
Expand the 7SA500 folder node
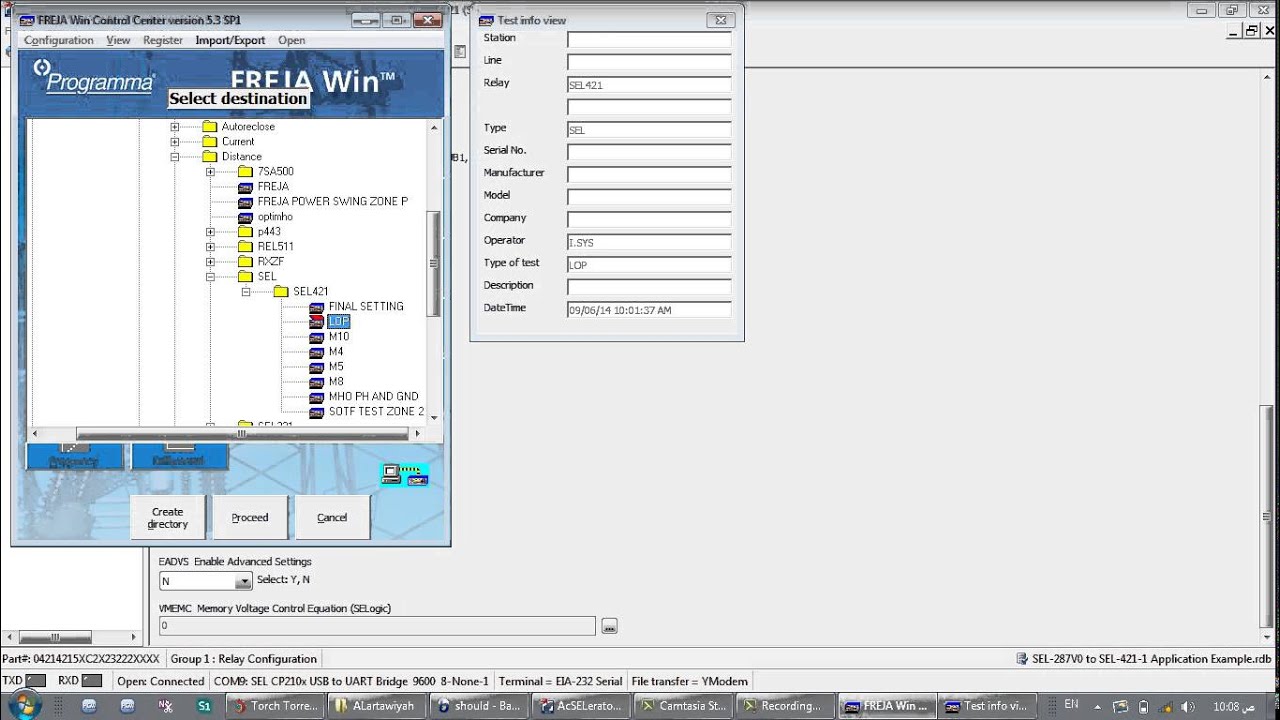[x=210, y=172]
